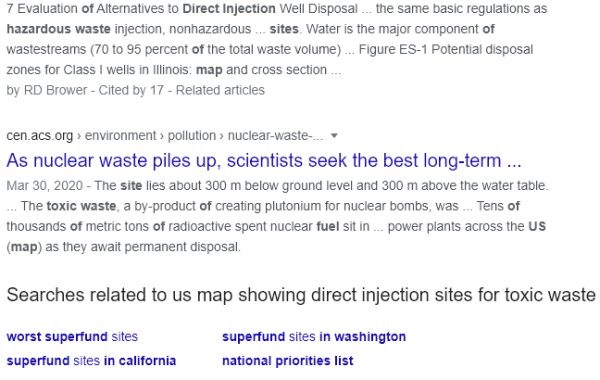This screenshot has width=600, height=380.
Task: Select the "superfund sites in washington" related search
Action: [x=314, y=337]
